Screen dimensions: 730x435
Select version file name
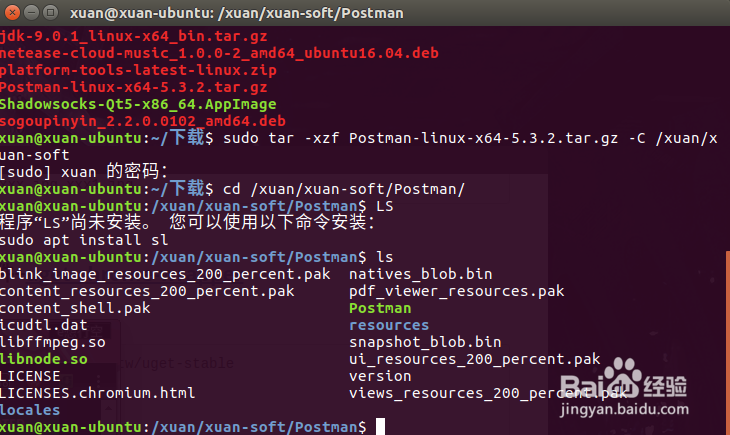[380, 376]
